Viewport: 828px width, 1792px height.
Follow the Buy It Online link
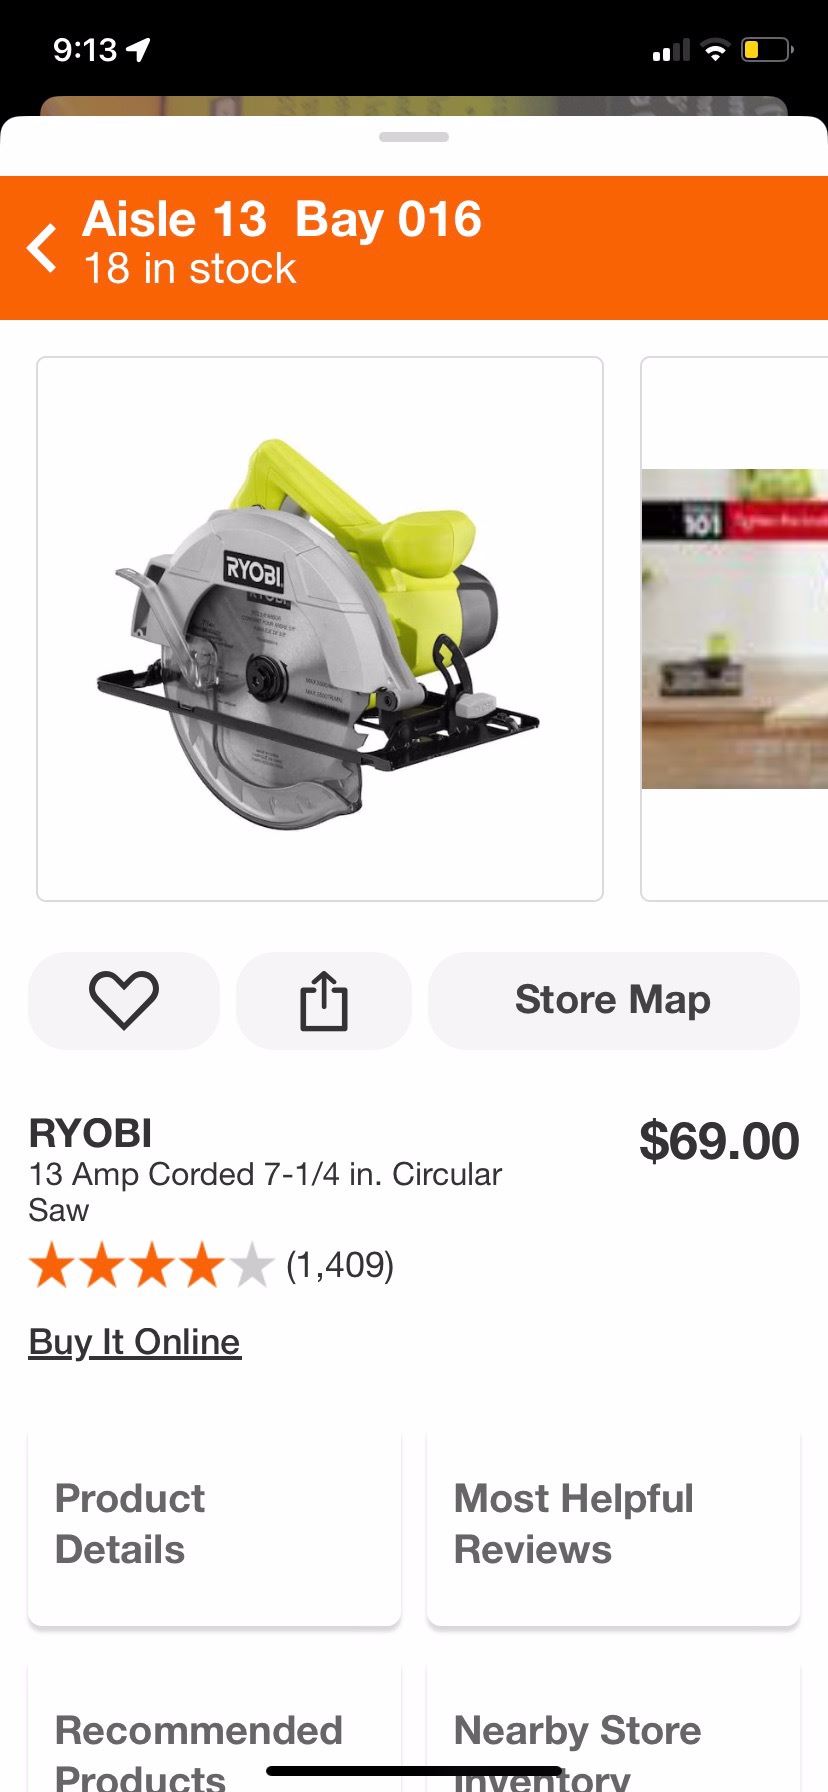[x=135, y=1341]
